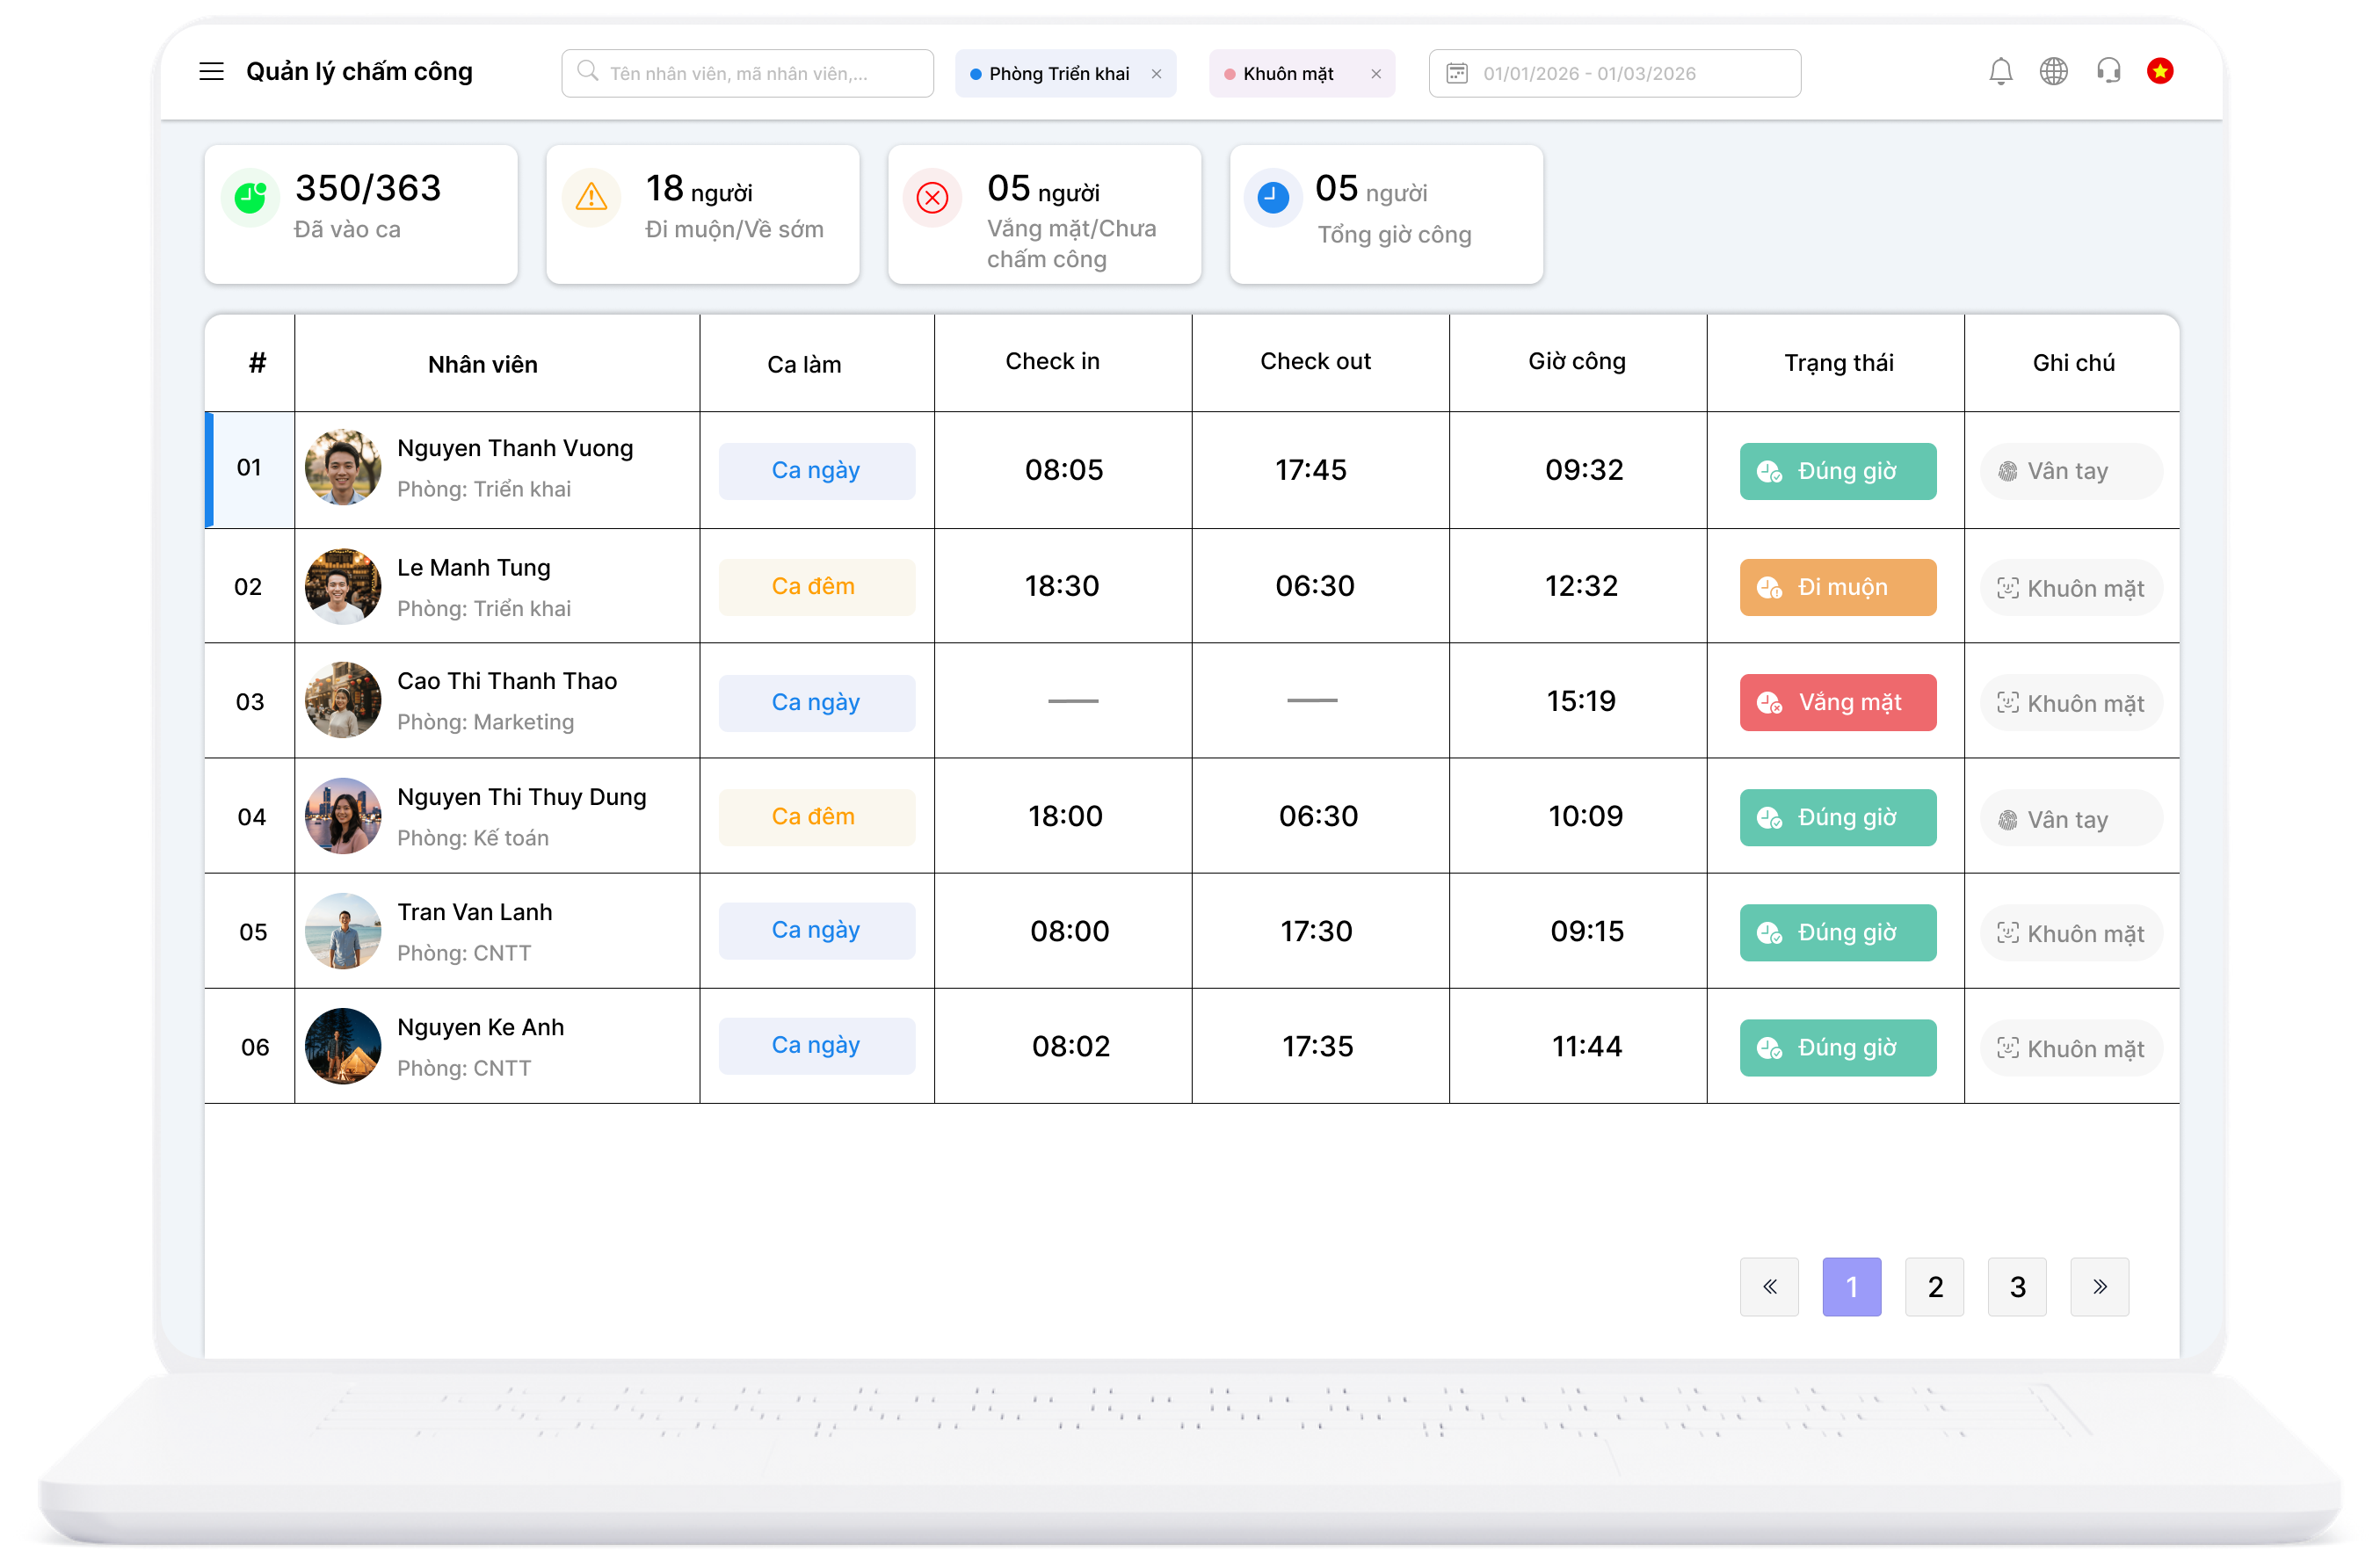The height and width of the screenshot is (1559, 2380).
Task: Click the calendar icon in date field
Action: tap(1457, 74)
